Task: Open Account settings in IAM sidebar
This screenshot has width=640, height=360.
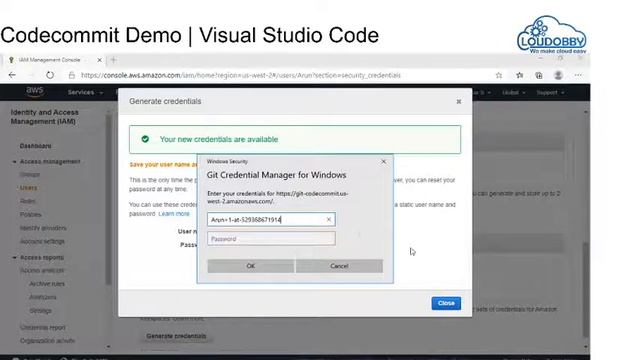Action: point(42,242)
